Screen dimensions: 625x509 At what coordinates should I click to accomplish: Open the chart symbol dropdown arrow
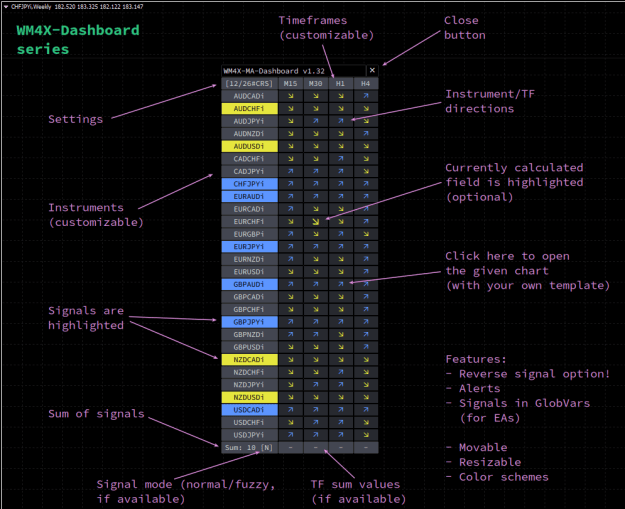coord(6,6)
